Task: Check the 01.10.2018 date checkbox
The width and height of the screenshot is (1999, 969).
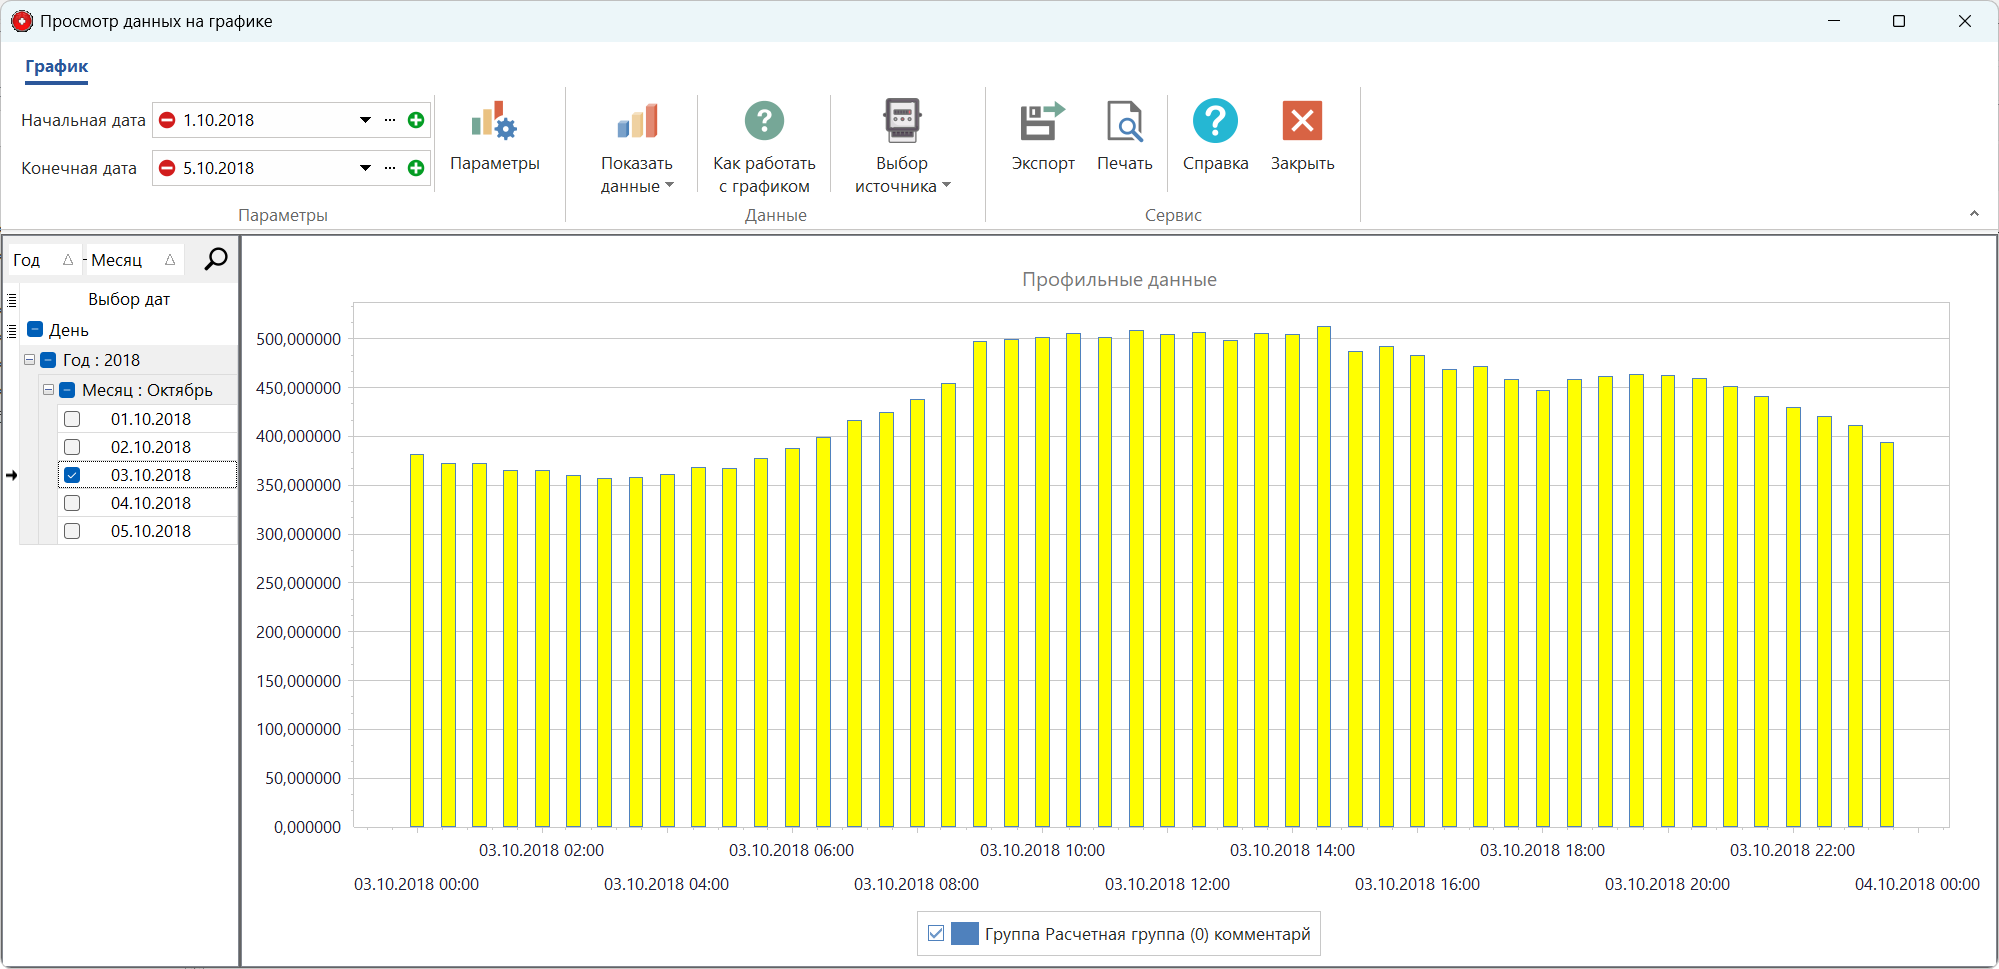Action: [x=71, y=419]
